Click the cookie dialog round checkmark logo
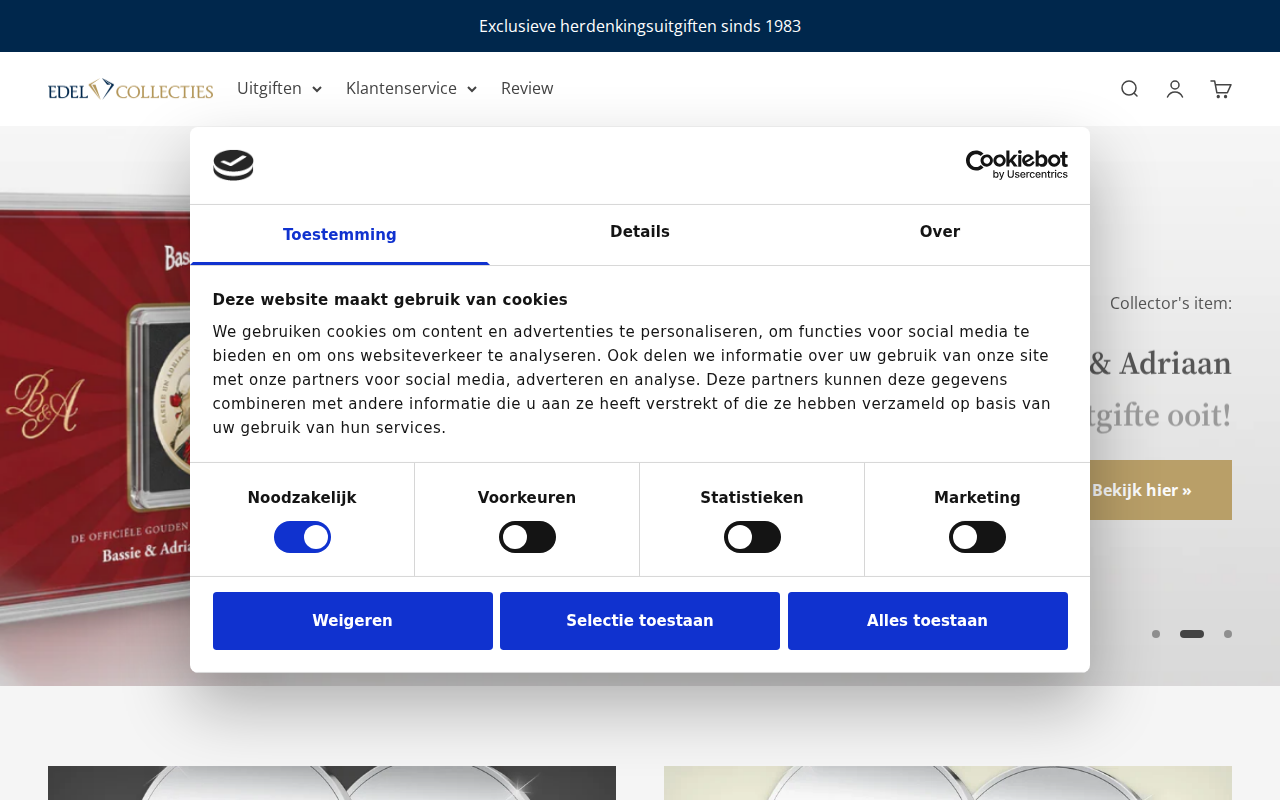This screenshot has width=1280, height=800. (233, 165)
